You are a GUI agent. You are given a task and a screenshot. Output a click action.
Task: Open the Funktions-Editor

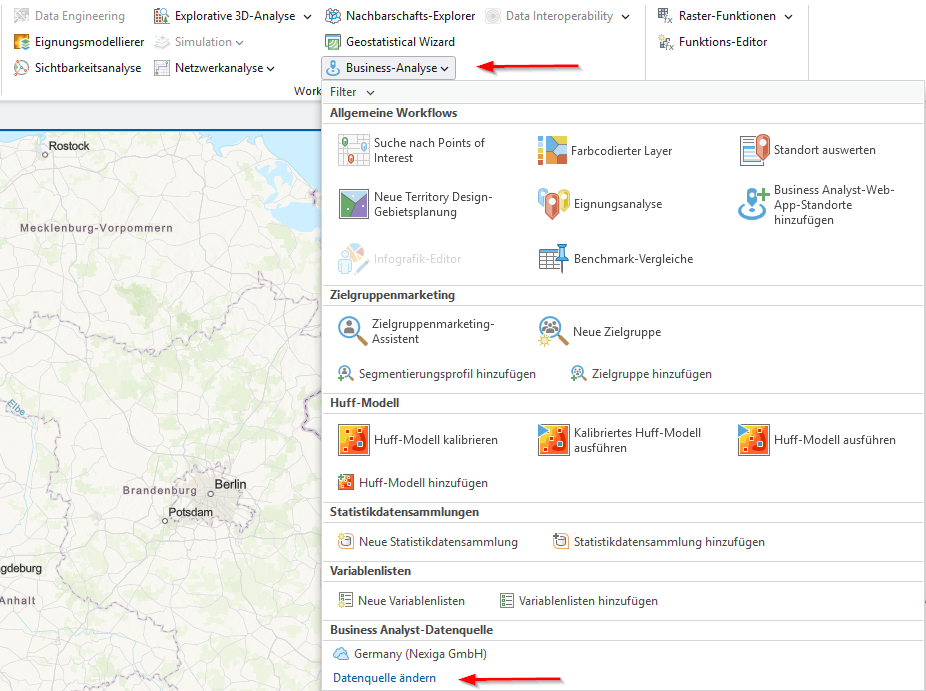712,42
